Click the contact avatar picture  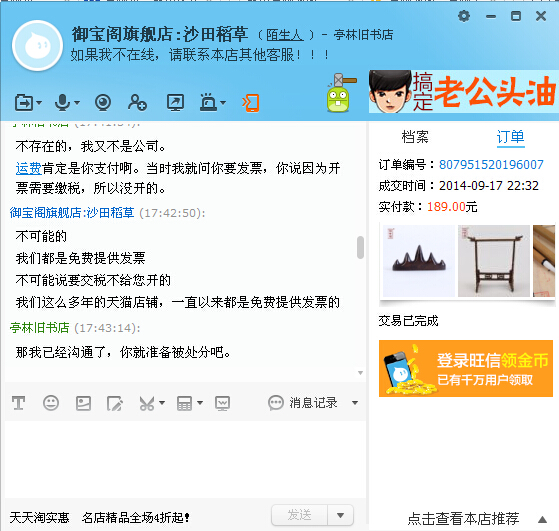pyautogui.click(x=37, y=46)
